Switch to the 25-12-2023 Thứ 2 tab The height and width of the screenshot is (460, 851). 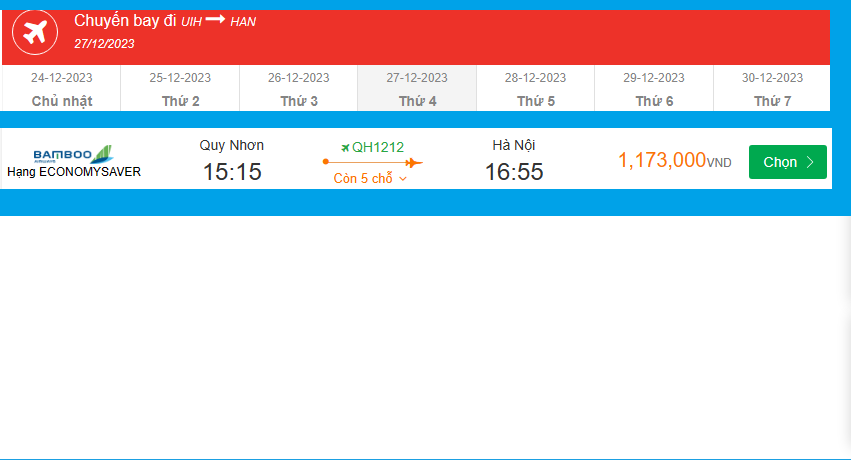coord(180,89)
